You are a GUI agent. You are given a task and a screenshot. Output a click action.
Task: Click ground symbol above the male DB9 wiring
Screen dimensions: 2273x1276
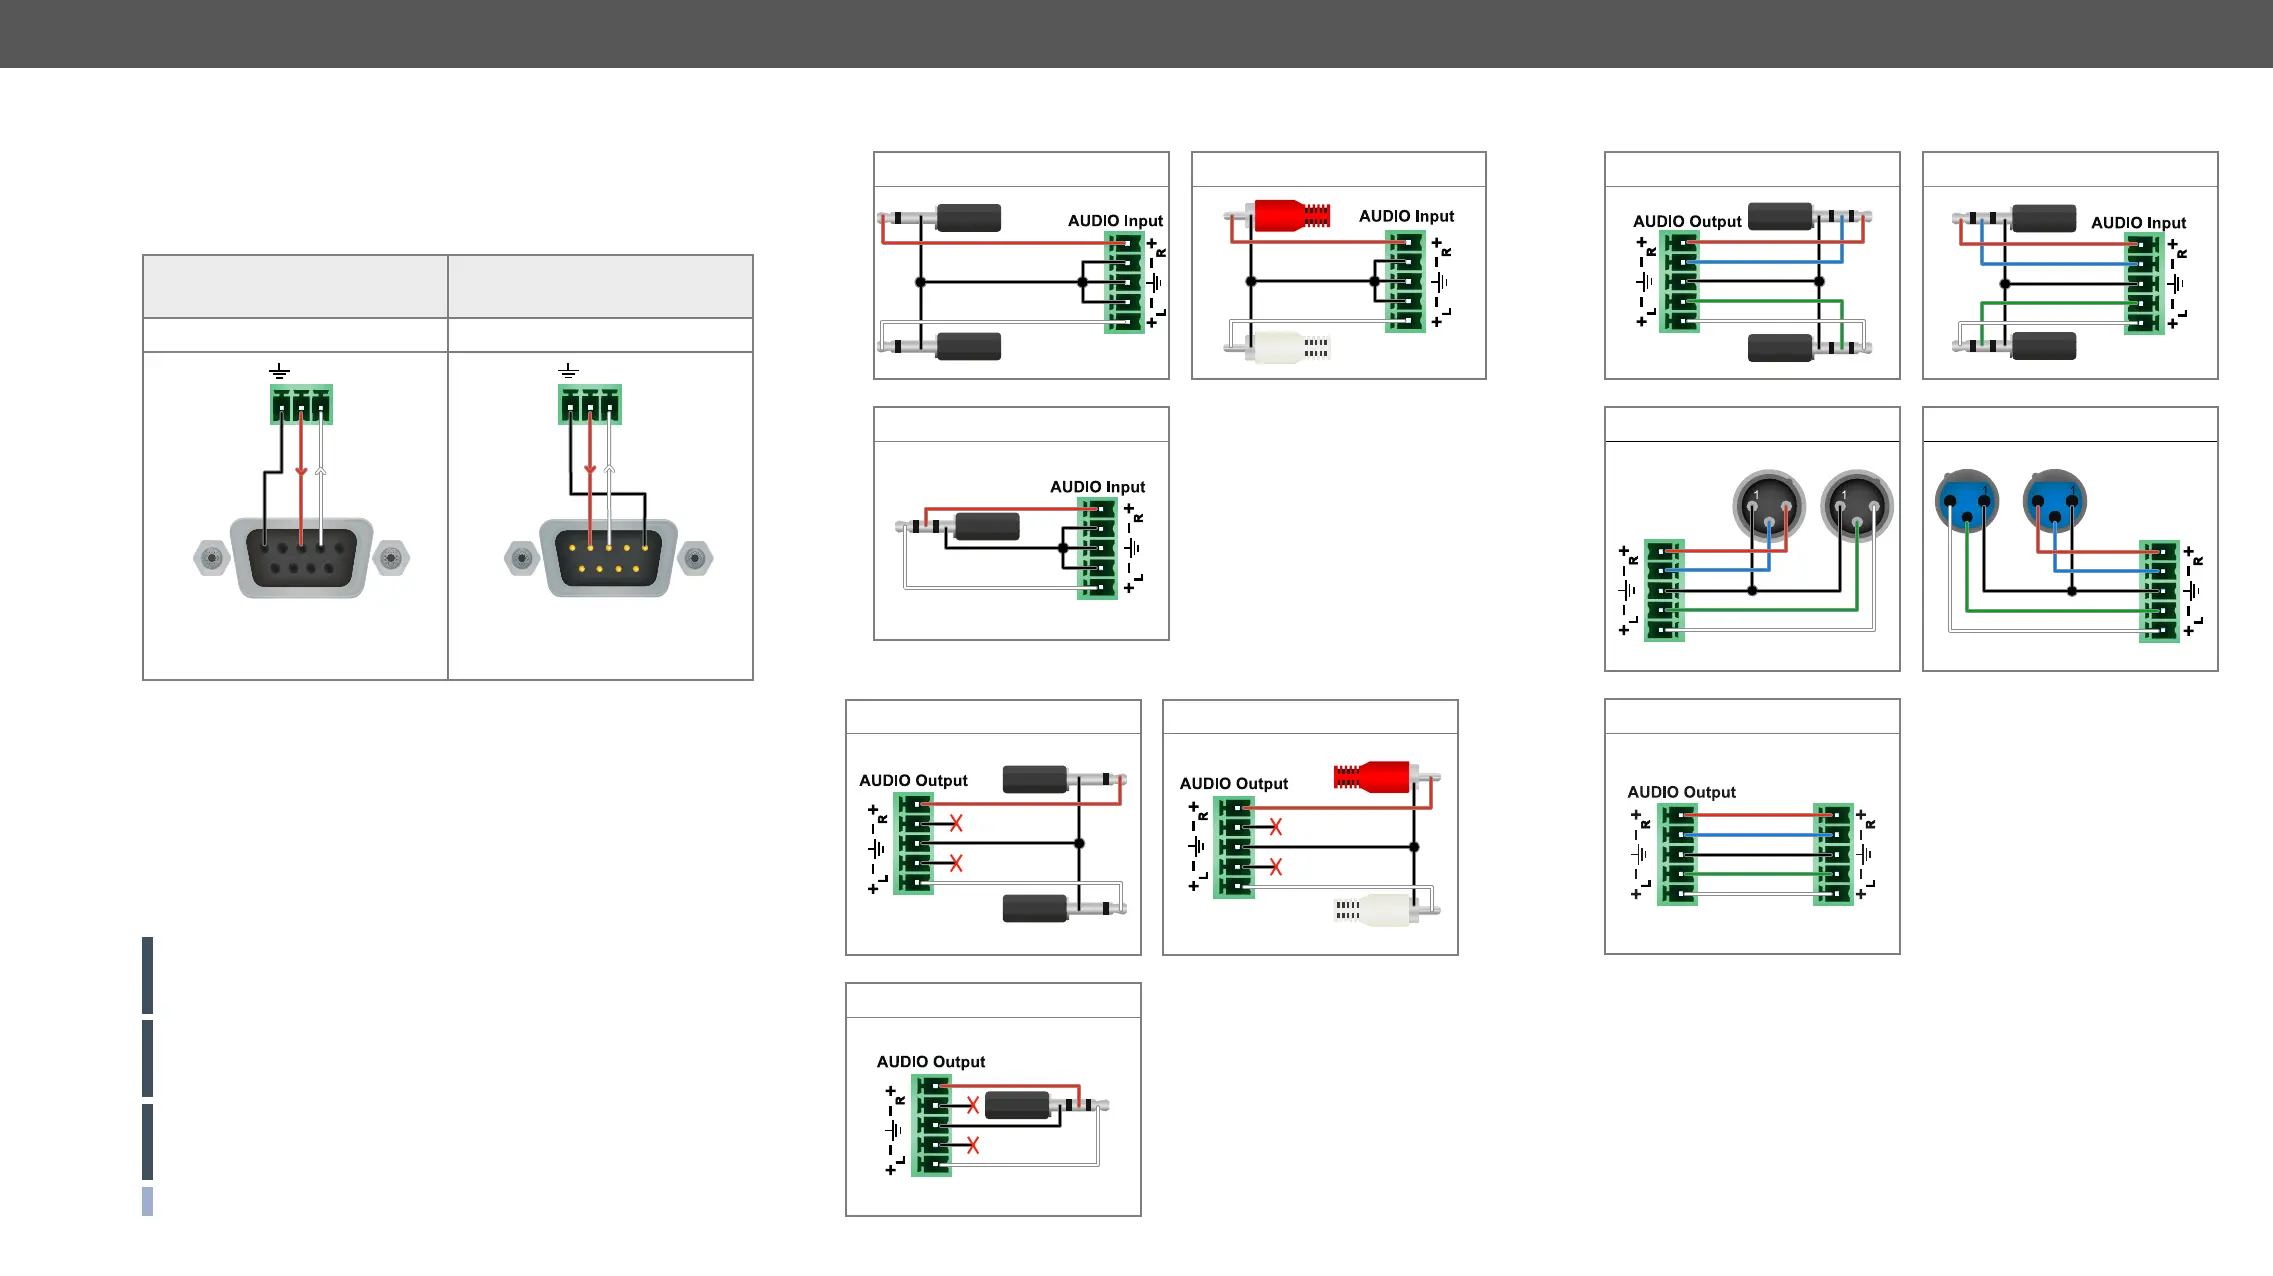568,372
